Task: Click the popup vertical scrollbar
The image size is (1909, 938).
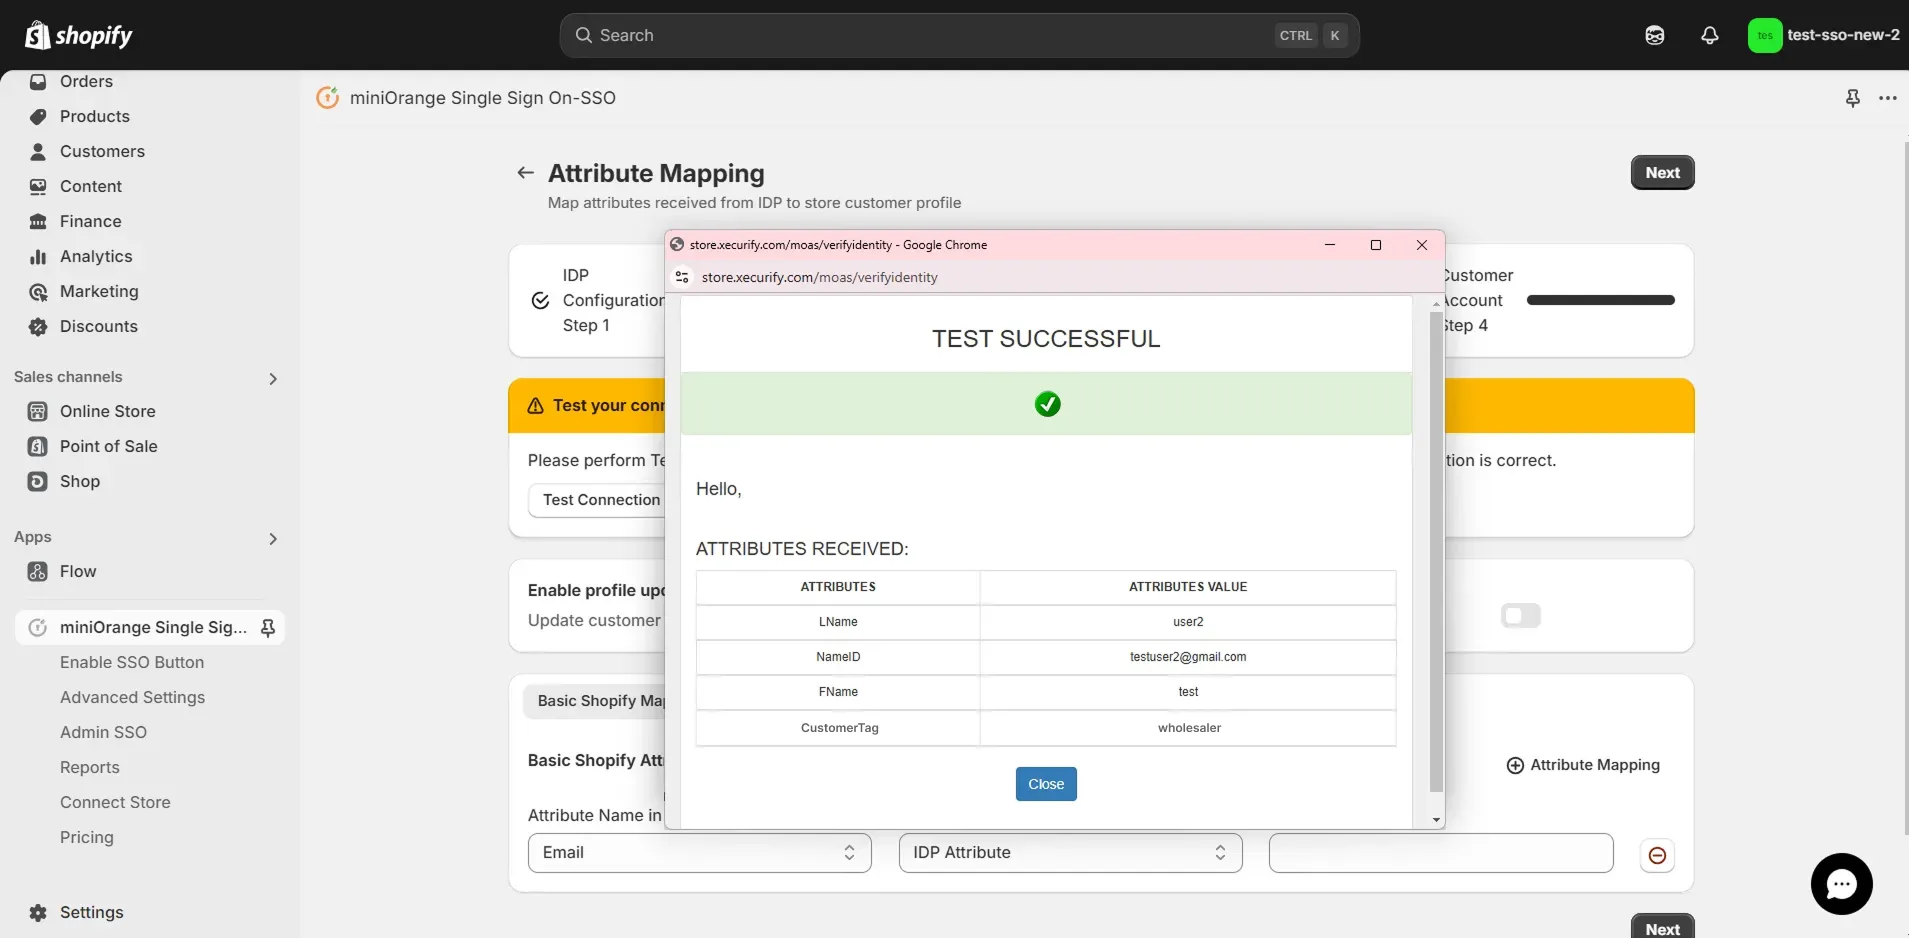Action: [1436, 551]
